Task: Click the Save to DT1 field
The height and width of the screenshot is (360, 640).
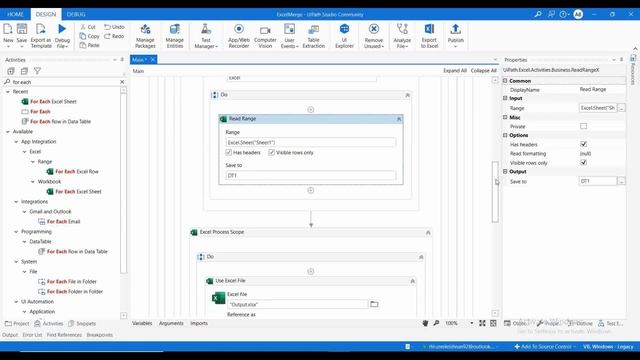Action: point(311,175)
